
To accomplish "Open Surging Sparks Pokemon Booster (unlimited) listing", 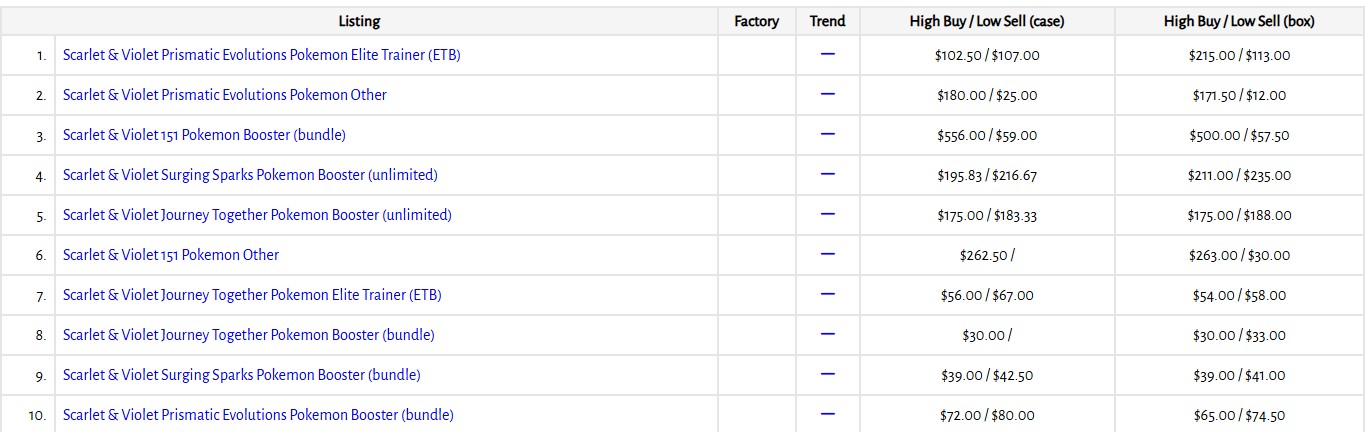I will 250,175.
